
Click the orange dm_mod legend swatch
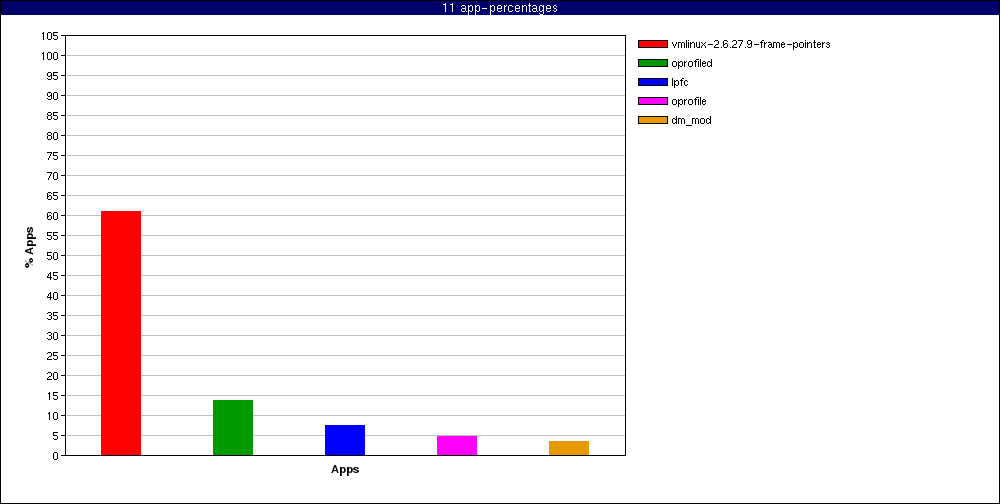pyautogui.click(x=652, y=120)
